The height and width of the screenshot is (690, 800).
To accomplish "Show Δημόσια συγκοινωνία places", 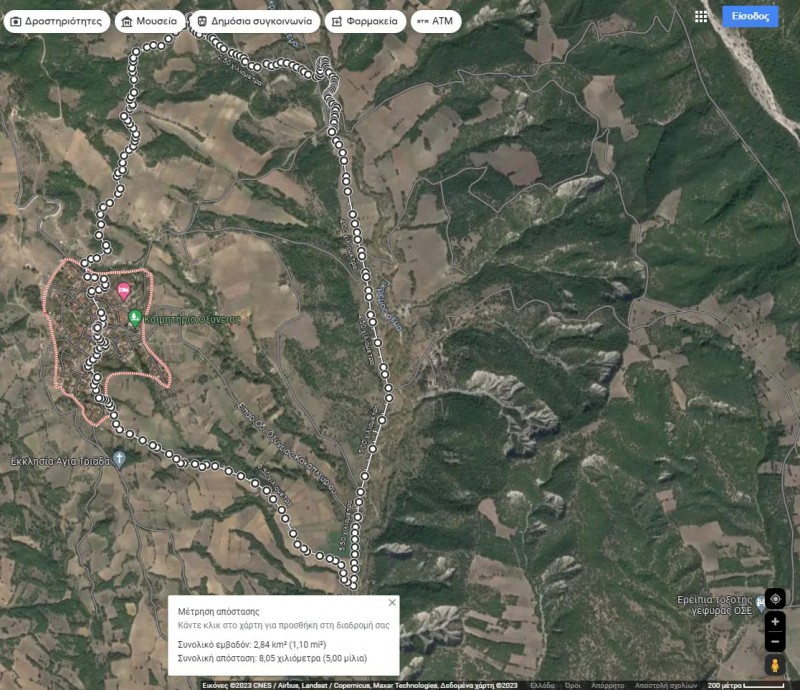I will pos(256,21).
